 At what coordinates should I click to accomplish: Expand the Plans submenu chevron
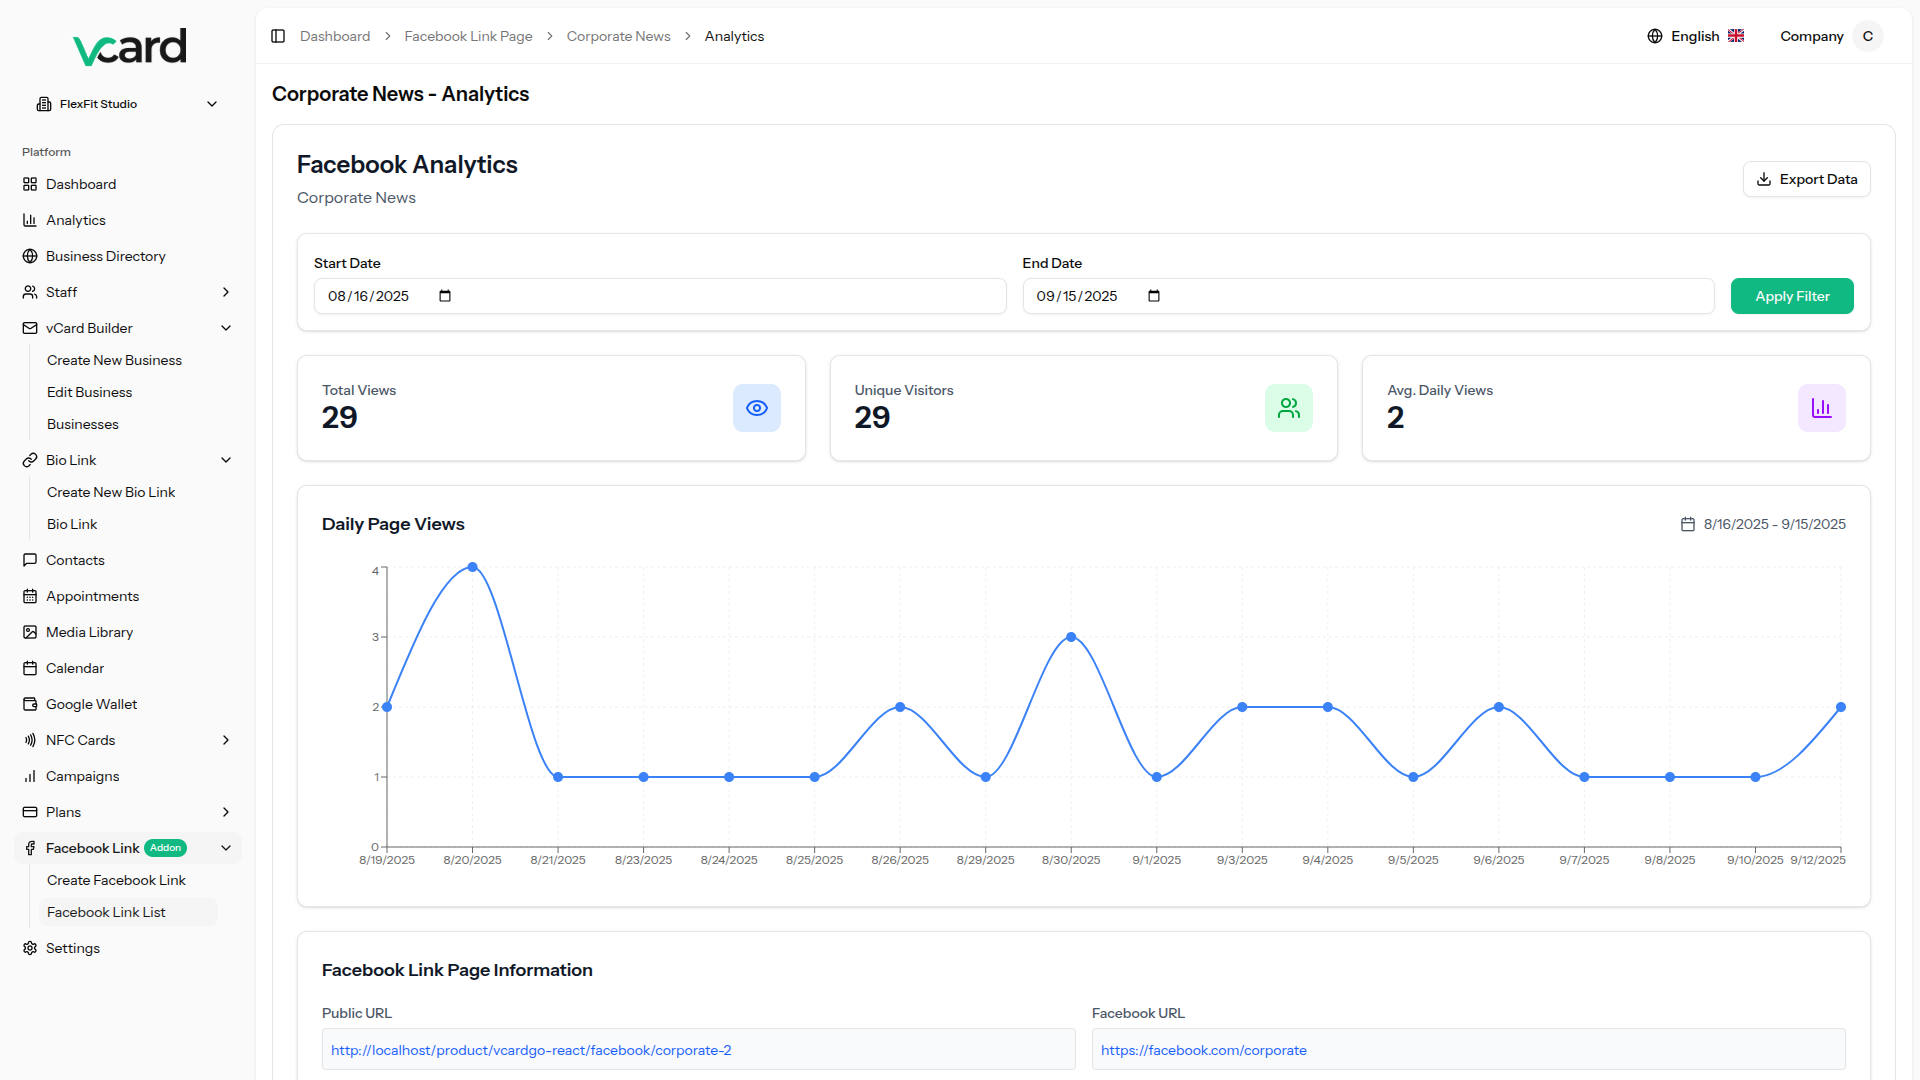[x=226, y=812]
